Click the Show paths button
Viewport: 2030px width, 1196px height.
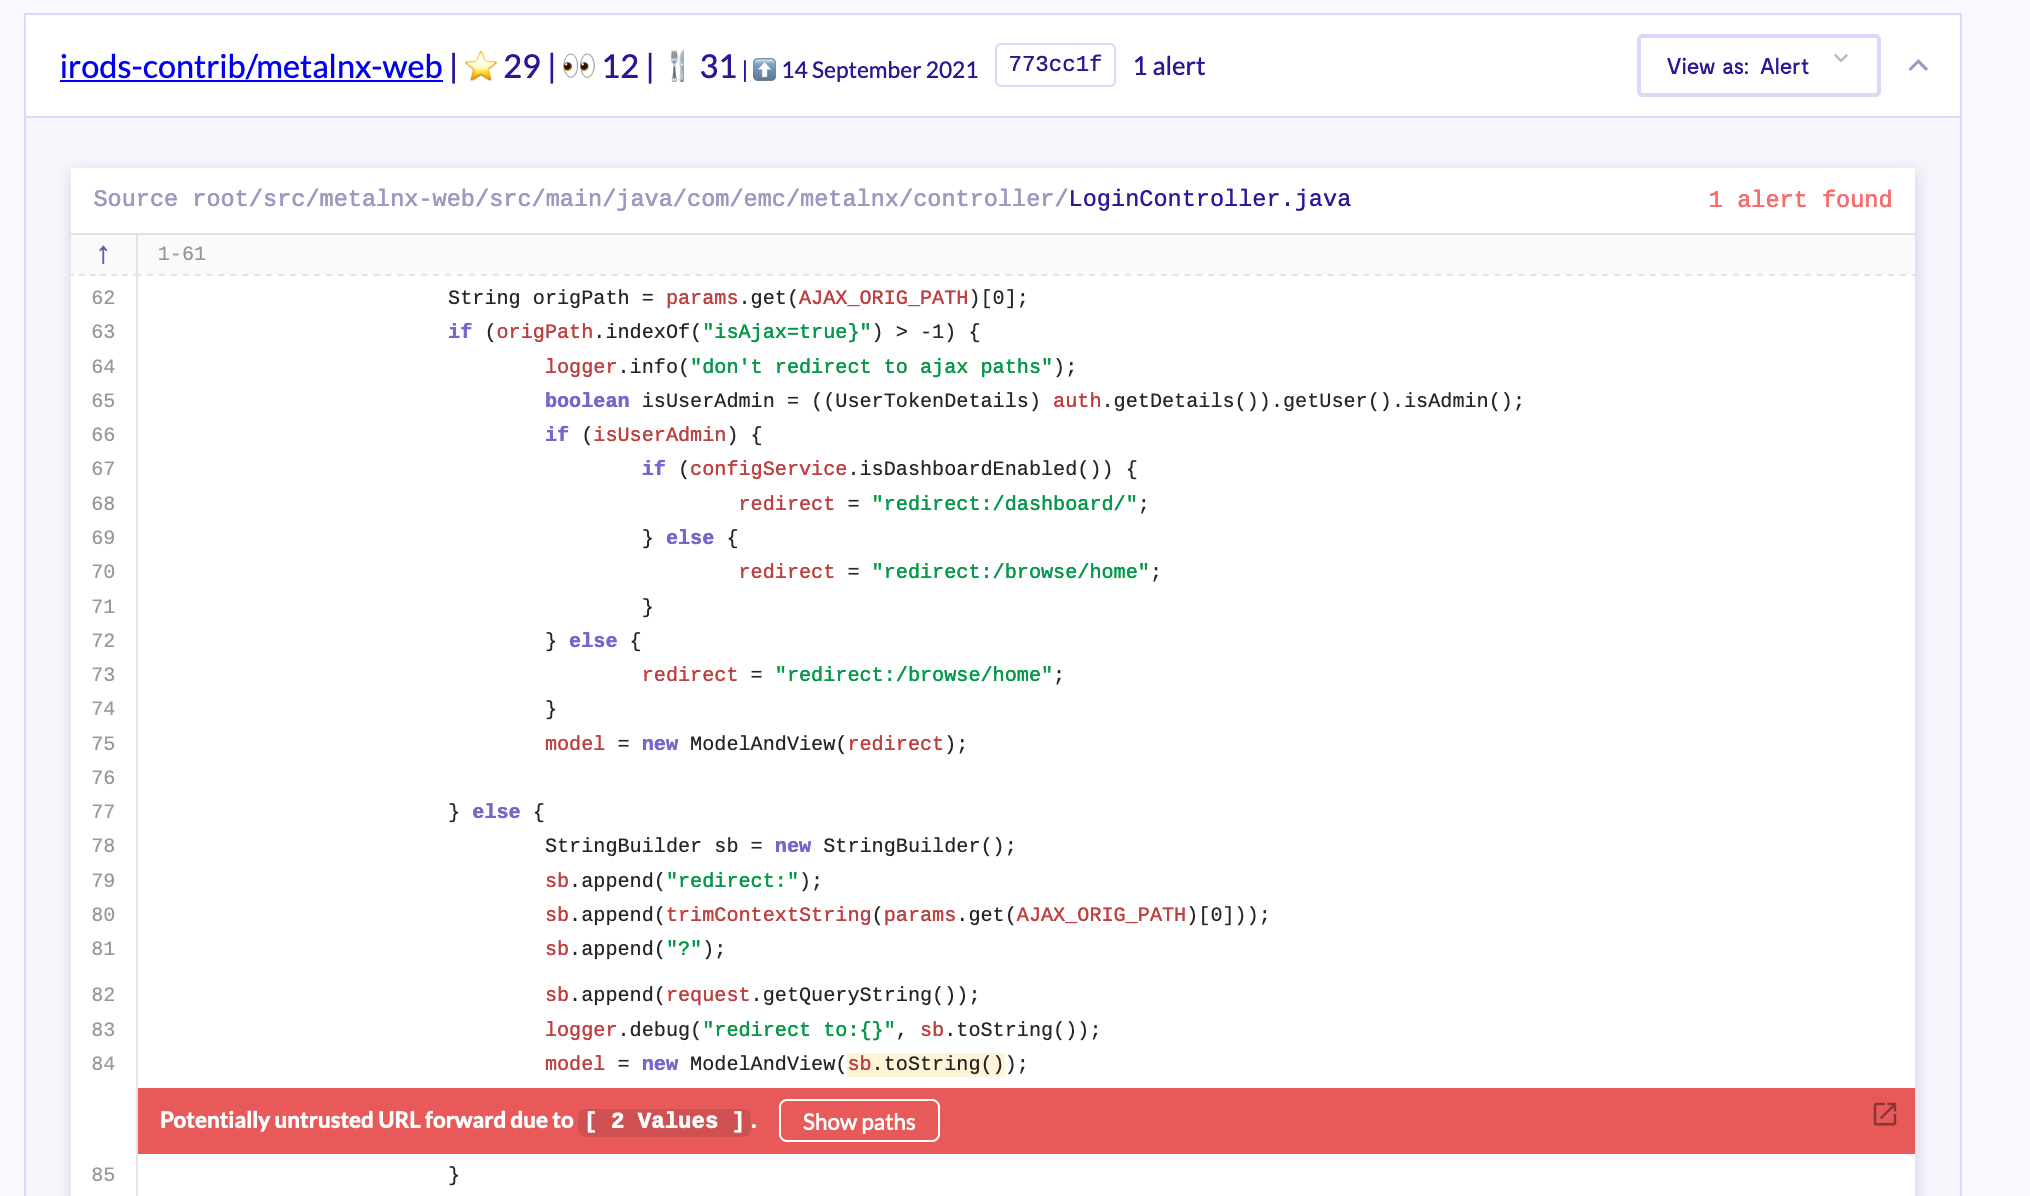[858, 1121]
